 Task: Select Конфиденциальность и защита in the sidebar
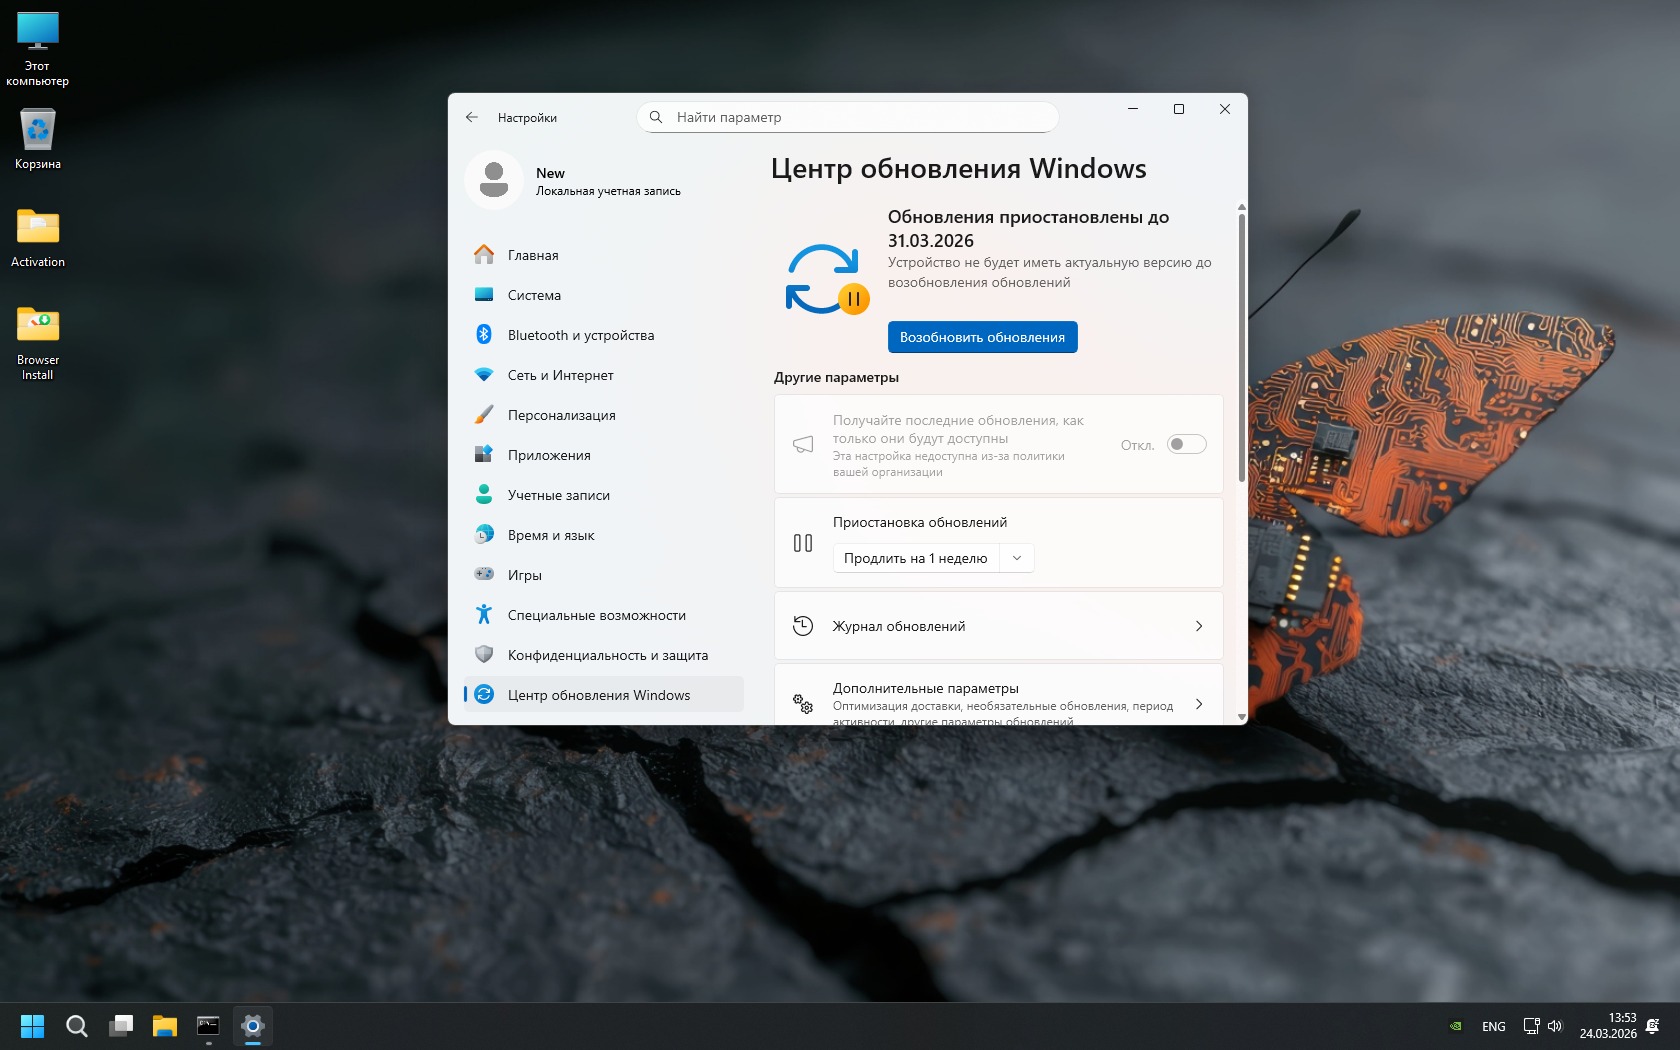607,655
